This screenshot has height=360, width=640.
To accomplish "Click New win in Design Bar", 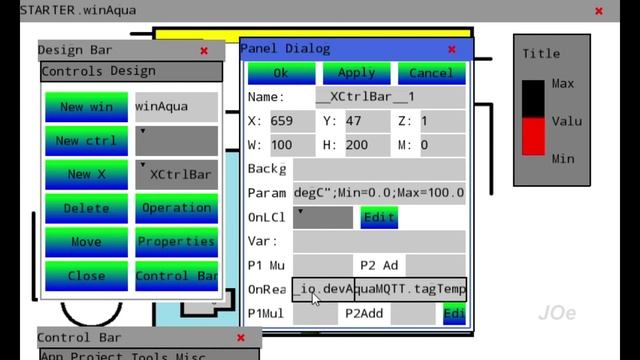I will pyautogui.click(x=87, y=107).
